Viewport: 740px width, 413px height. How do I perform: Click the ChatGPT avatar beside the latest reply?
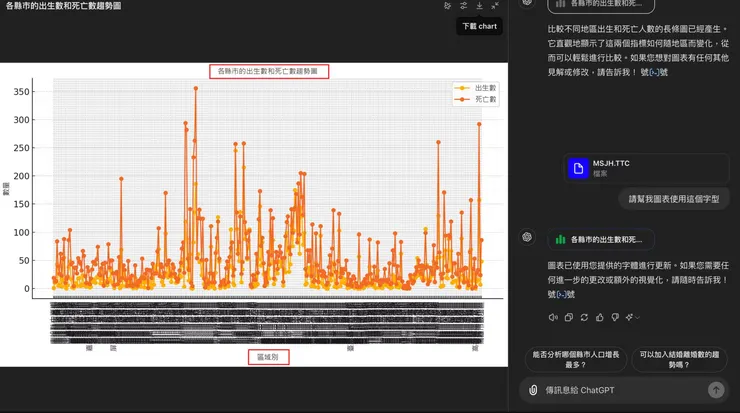coord(527,236)
